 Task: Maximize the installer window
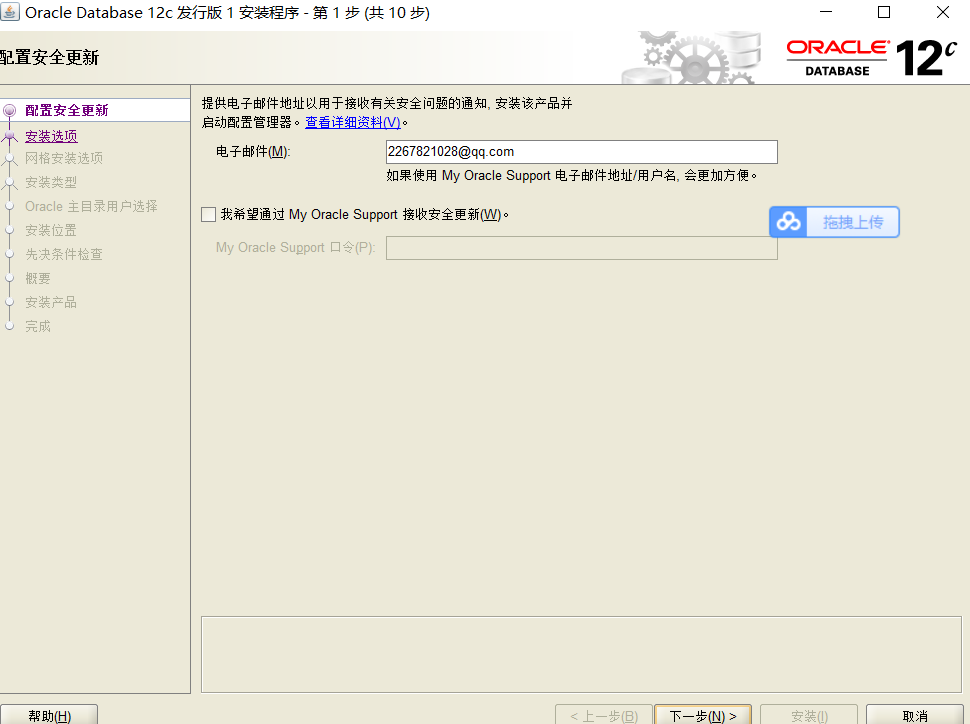884,12
